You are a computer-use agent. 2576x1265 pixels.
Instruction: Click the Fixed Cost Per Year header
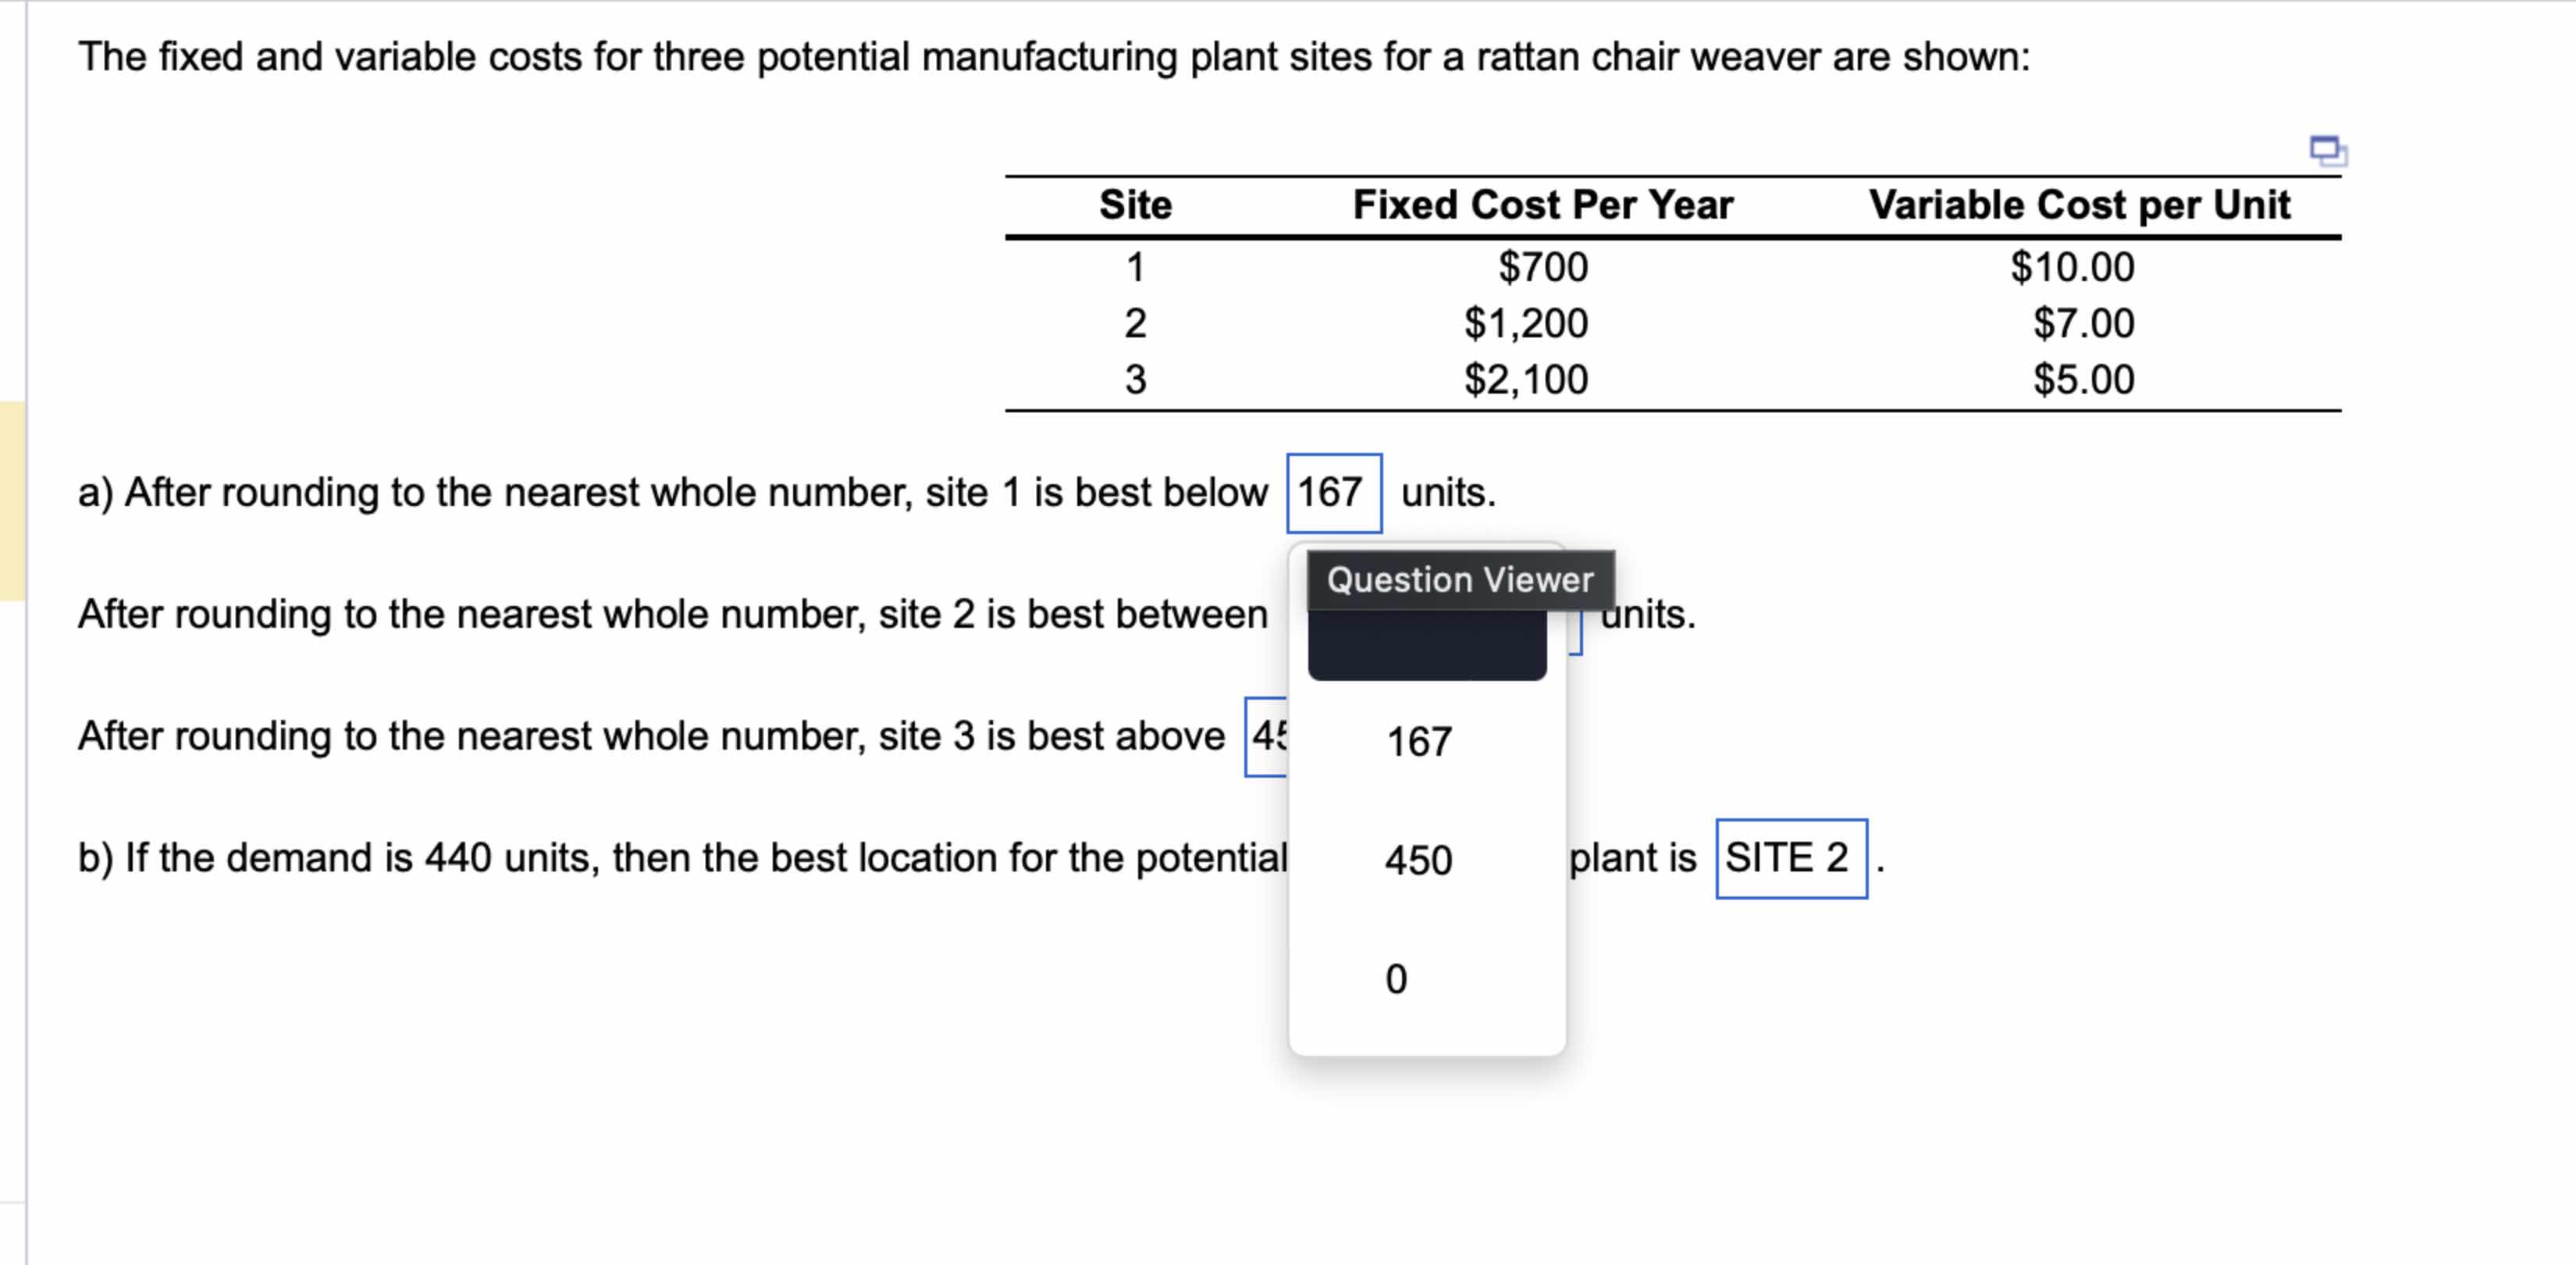click(x=1542, y=204)
